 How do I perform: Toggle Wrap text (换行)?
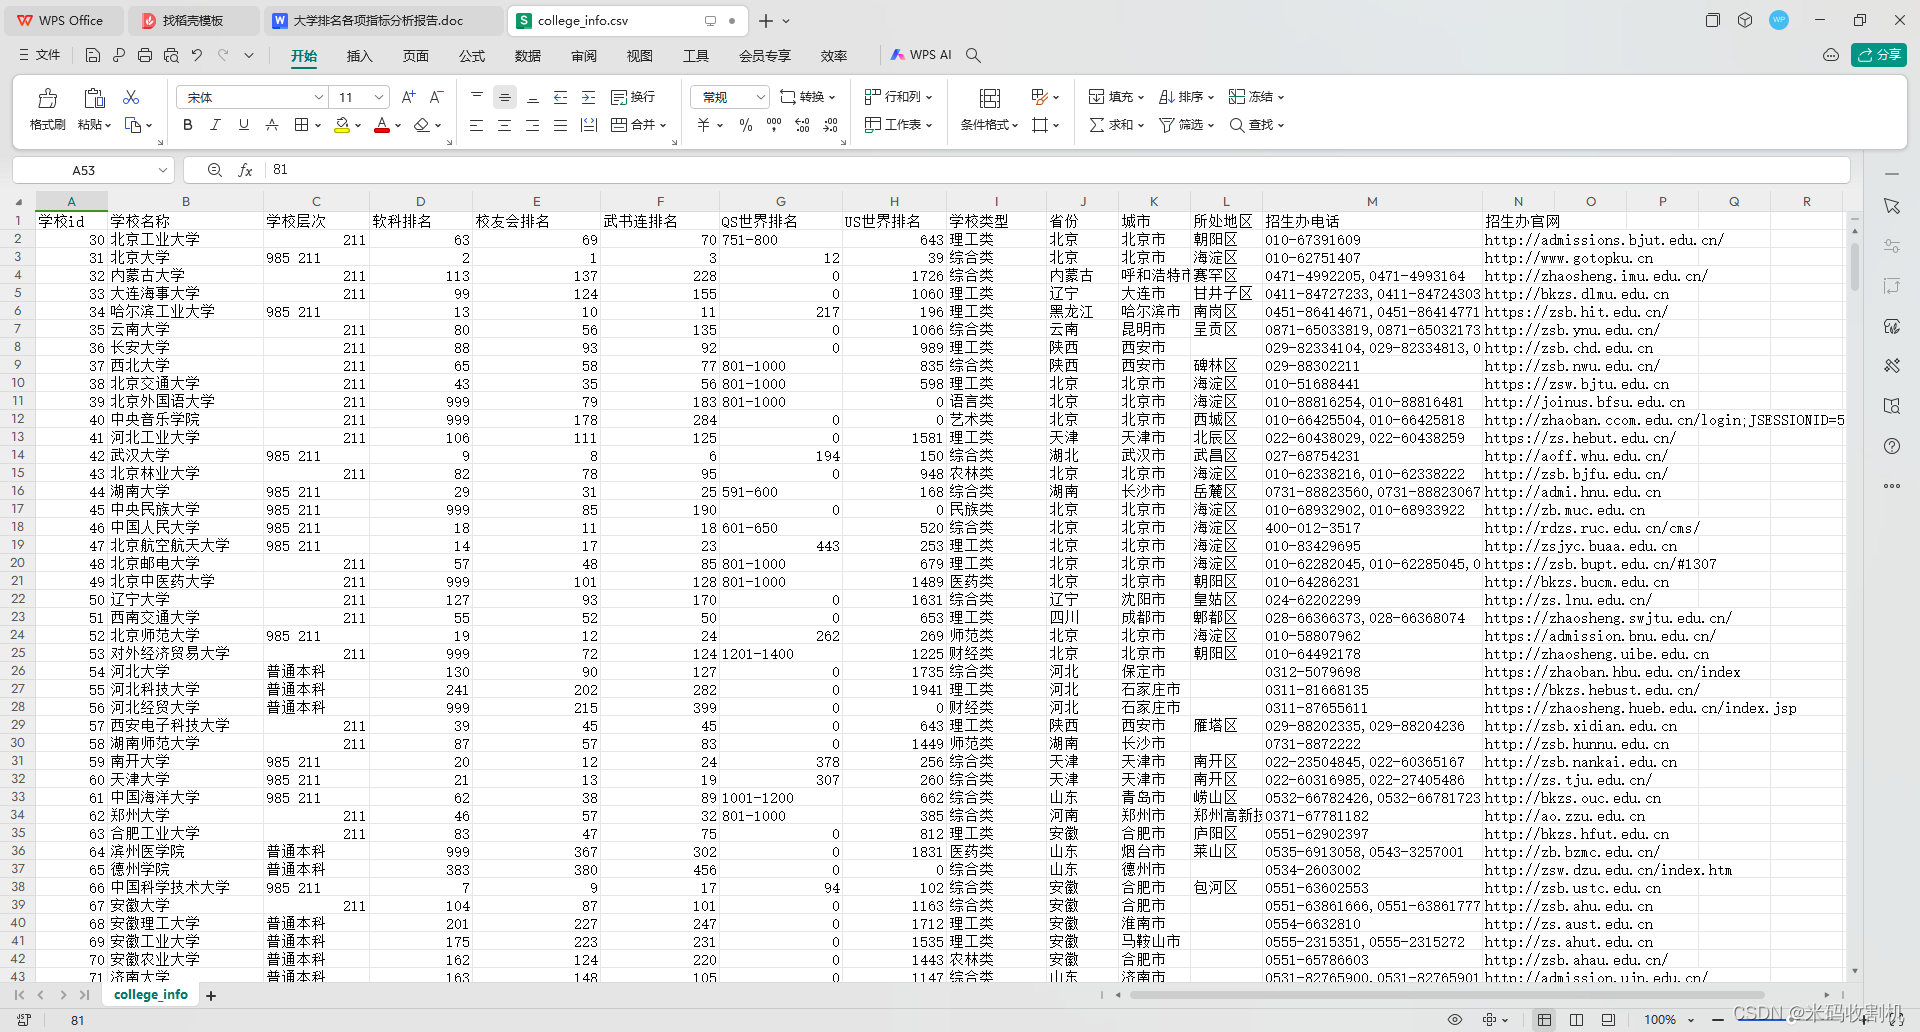click(633, 97)
